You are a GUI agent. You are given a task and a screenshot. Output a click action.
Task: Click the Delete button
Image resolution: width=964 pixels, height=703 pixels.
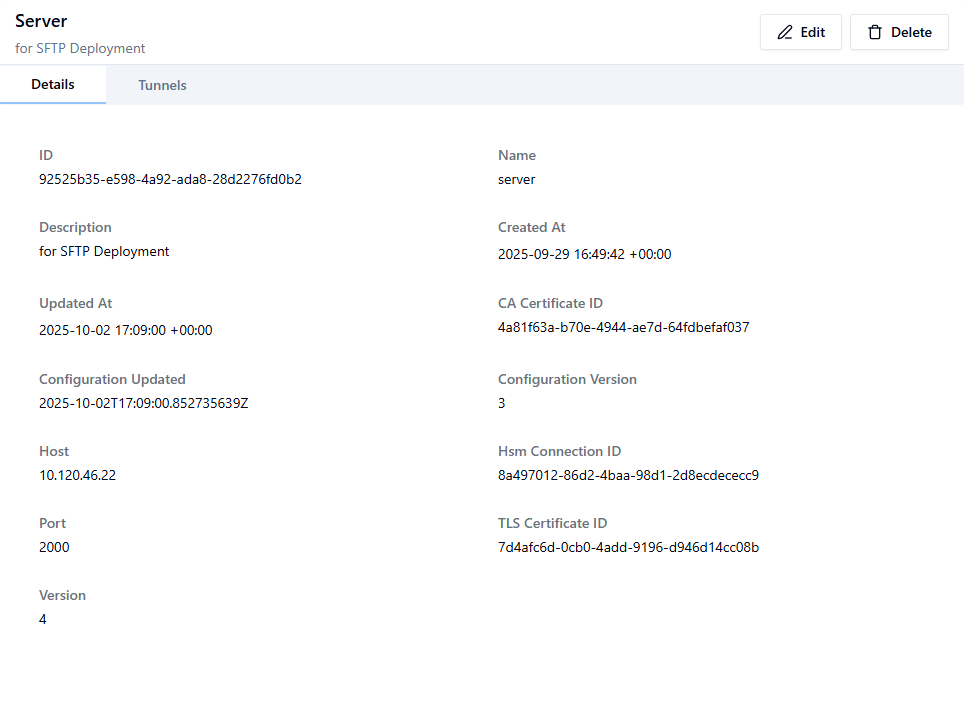tap(899, 31)
